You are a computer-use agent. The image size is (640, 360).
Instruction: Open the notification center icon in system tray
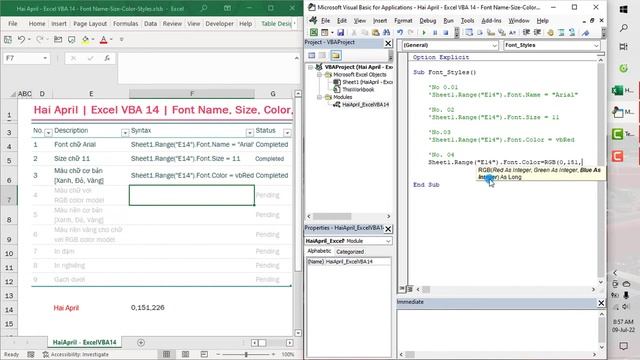point(623,346)
